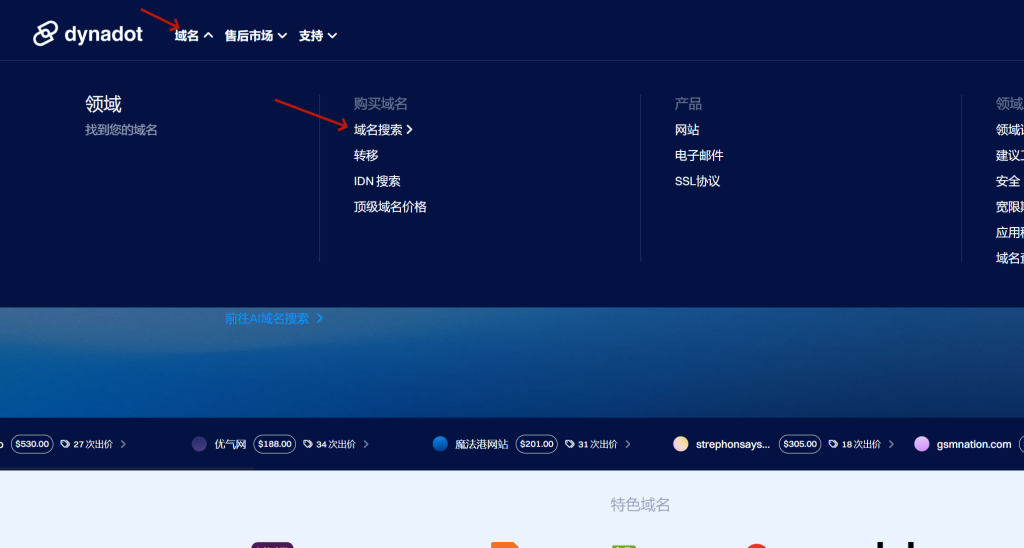
Task: Open the gsmnation.com auction listing
Action: 974,444
